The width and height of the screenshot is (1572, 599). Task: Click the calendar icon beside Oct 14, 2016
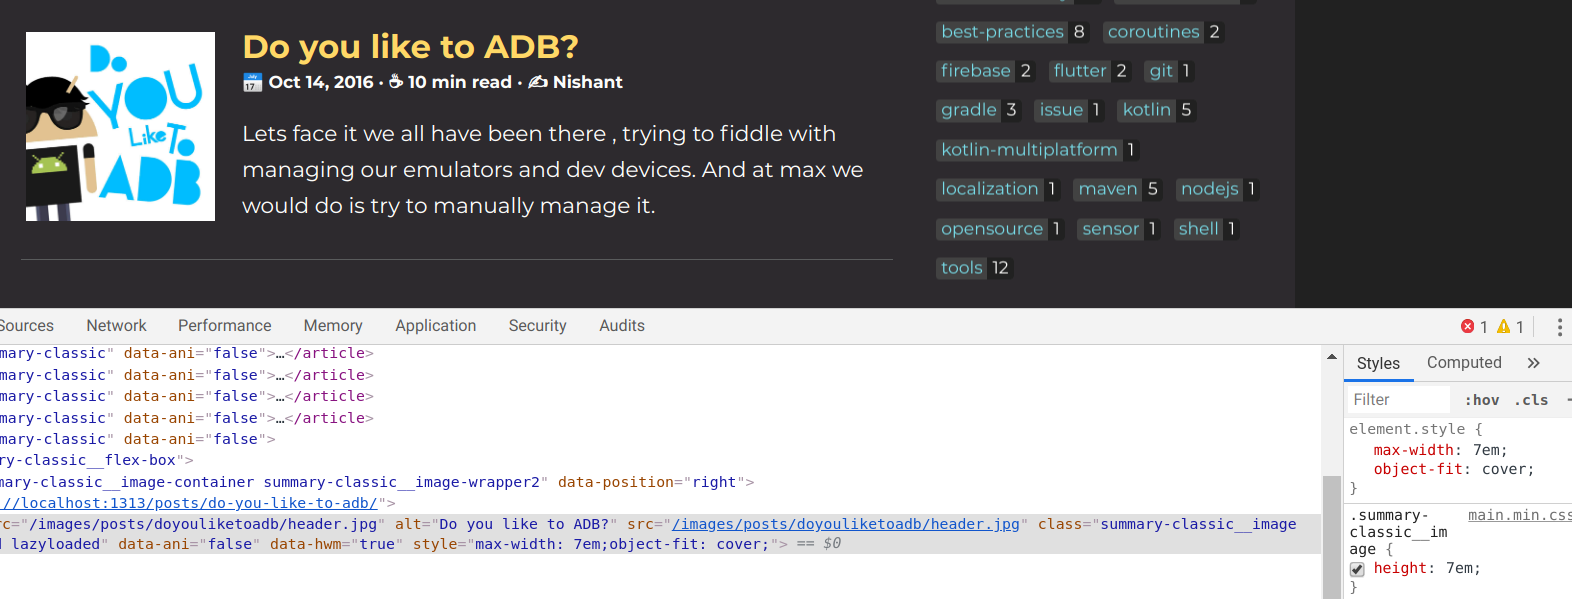(x=253, y=83)
